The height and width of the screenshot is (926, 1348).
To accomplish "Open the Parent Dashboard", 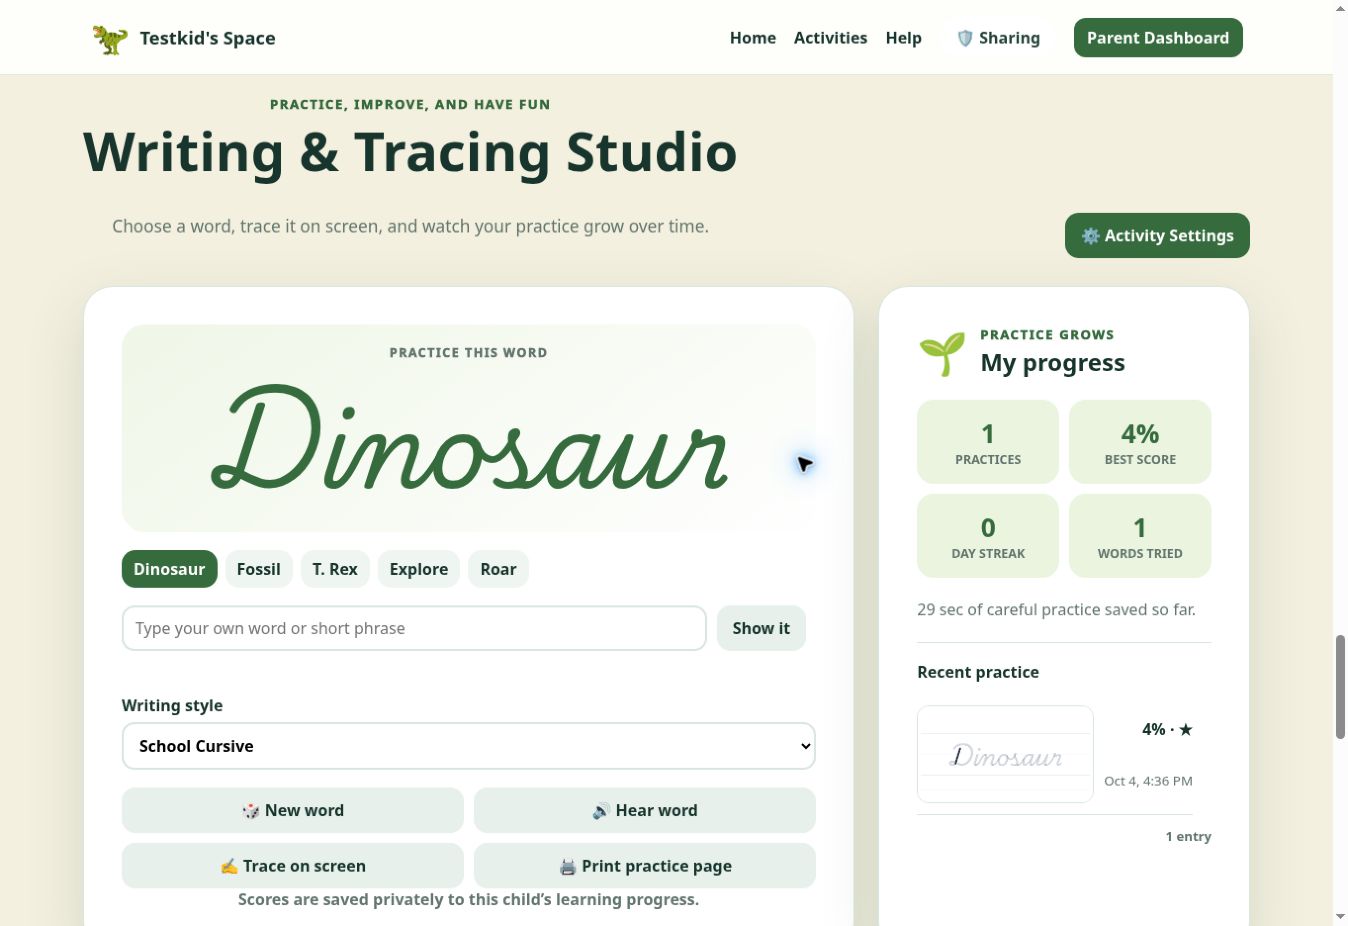I will pos(1158,38).
